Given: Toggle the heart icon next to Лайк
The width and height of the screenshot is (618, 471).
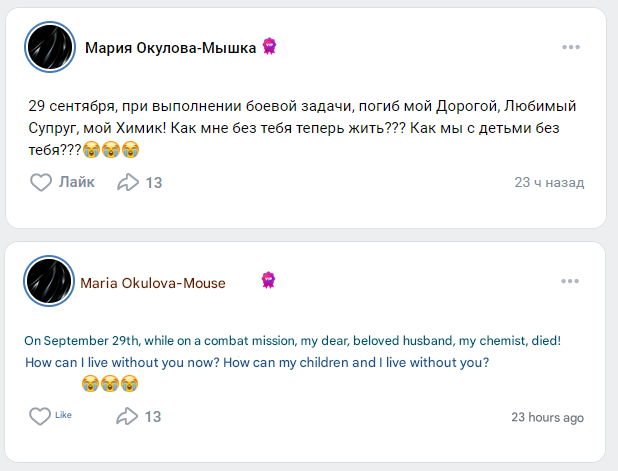Looking at the screenshot, I should coord(41,182).
